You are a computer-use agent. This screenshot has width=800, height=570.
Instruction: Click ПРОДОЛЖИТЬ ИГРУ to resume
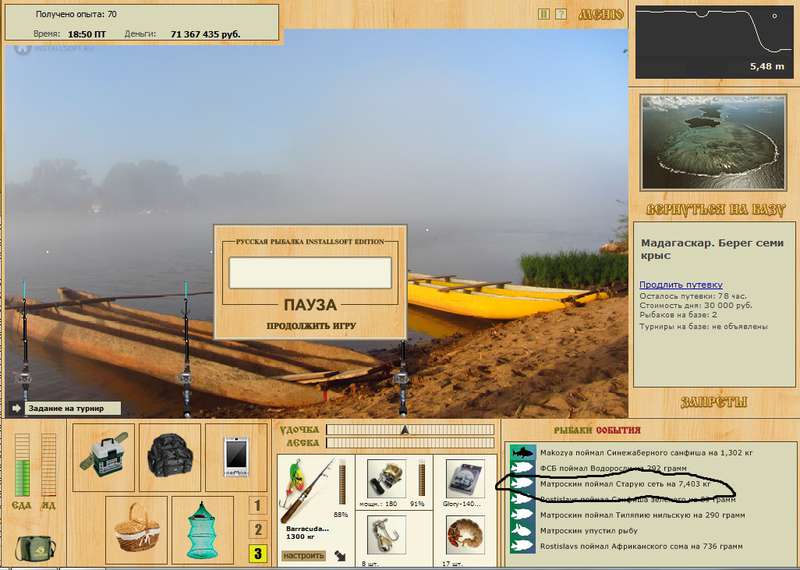tap(311, 326)
